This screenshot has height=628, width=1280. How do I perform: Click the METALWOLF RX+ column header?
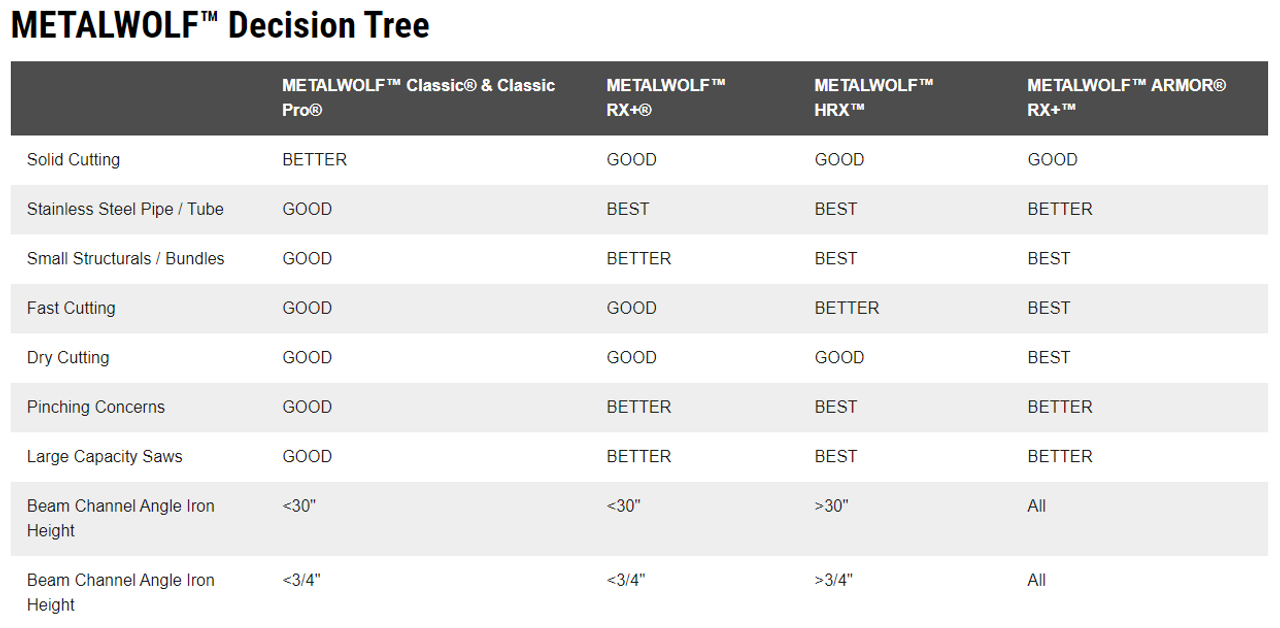click(x=665, y=98)
